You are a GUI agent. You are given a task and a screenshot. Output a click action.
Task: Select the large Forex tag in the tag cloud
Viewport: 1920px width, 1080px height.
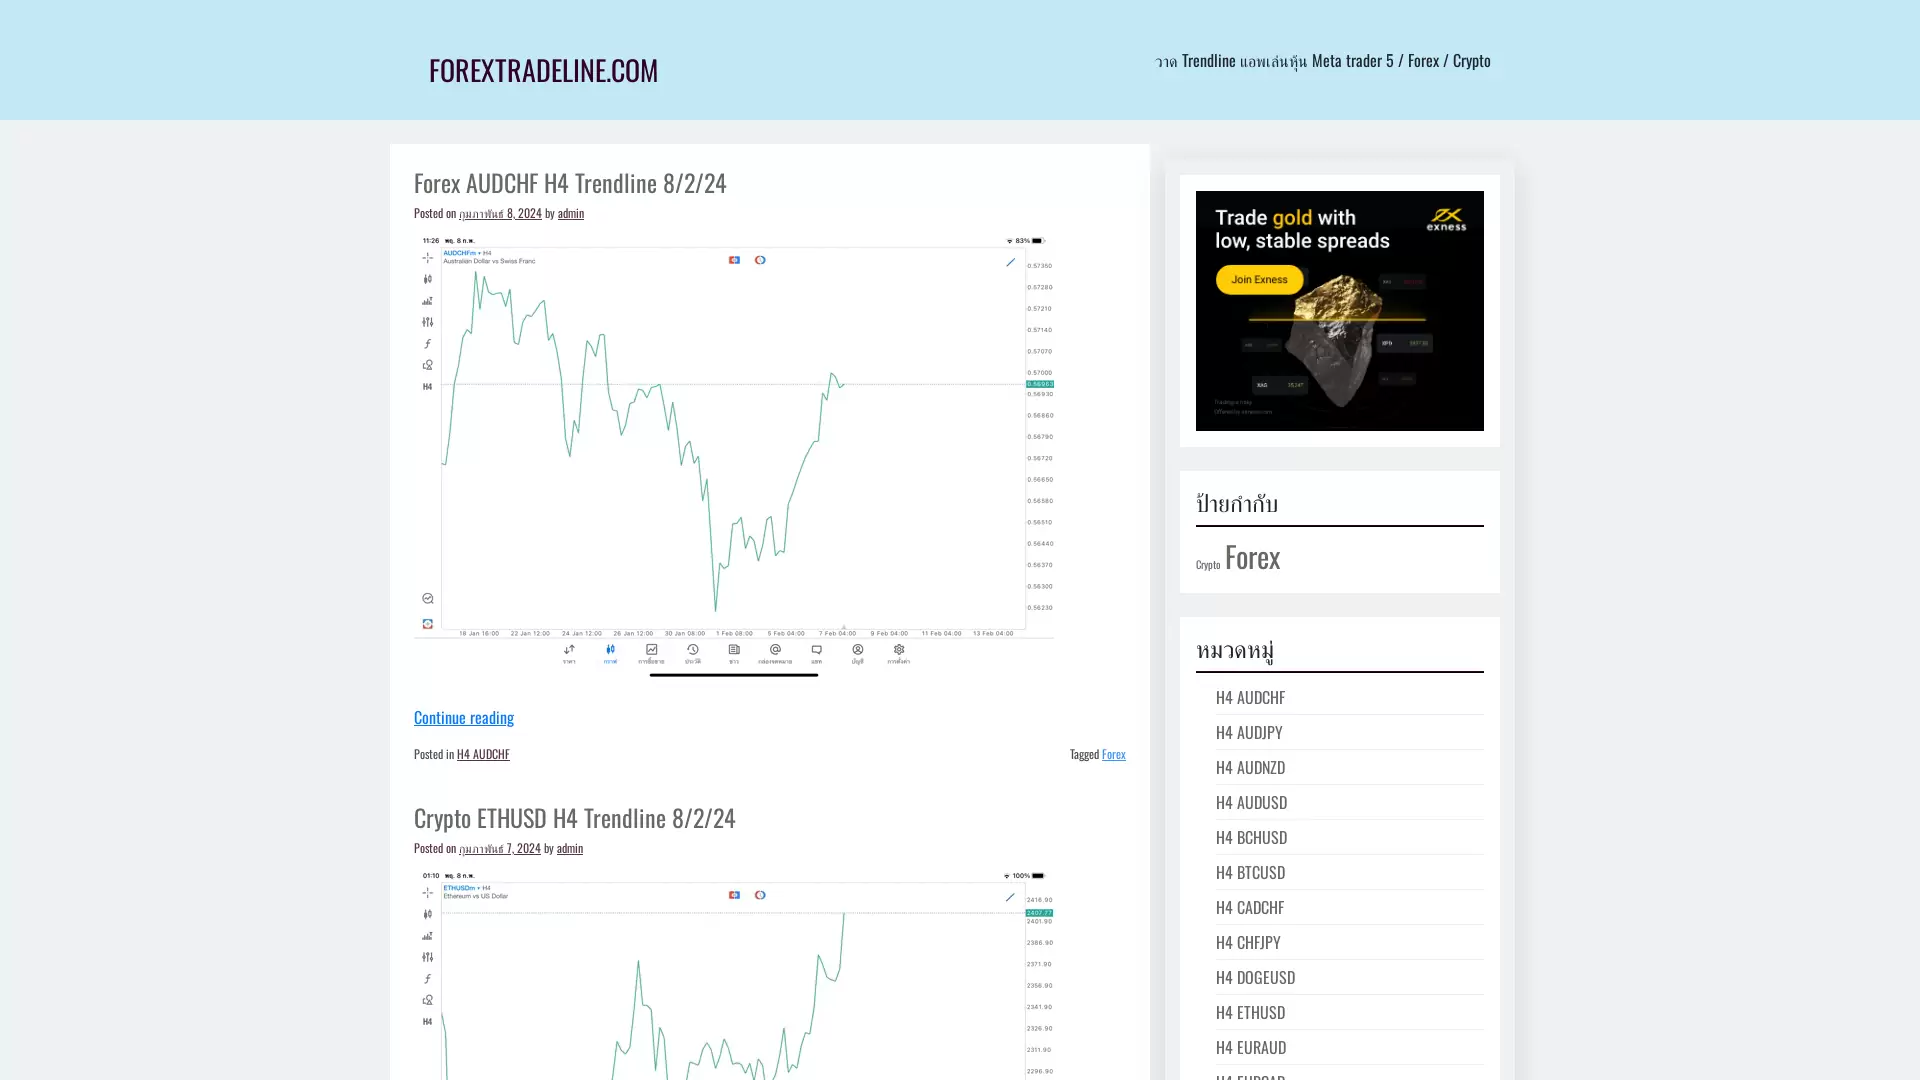[1252, 557]
